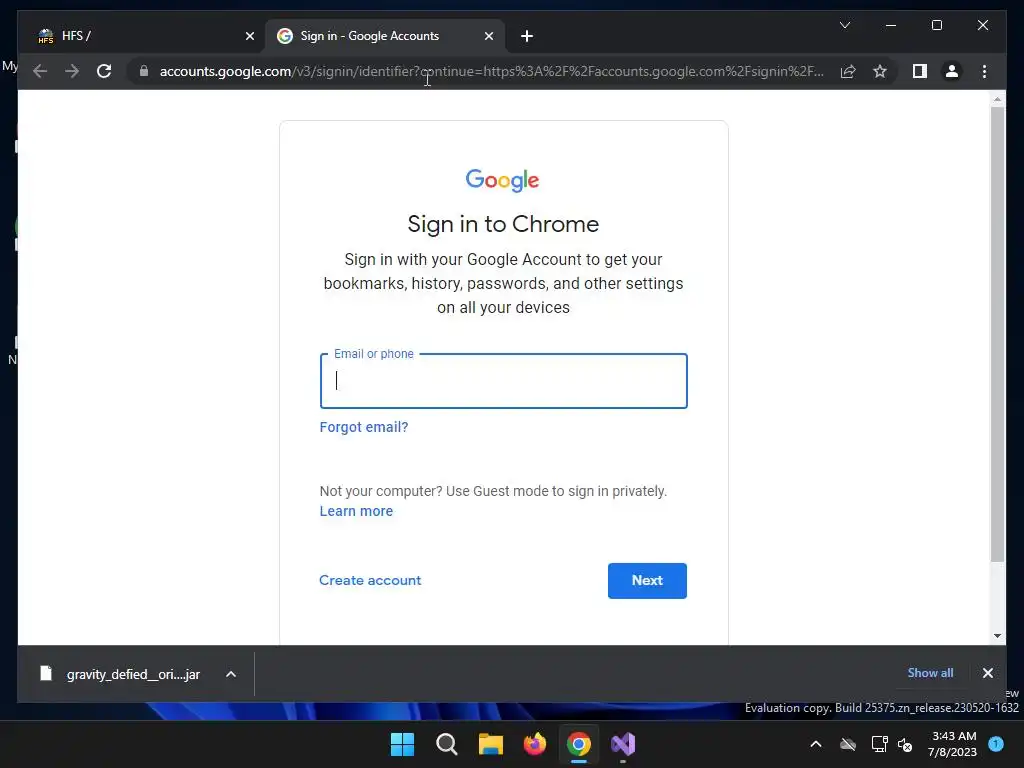Share this page with the share icon

848,71
